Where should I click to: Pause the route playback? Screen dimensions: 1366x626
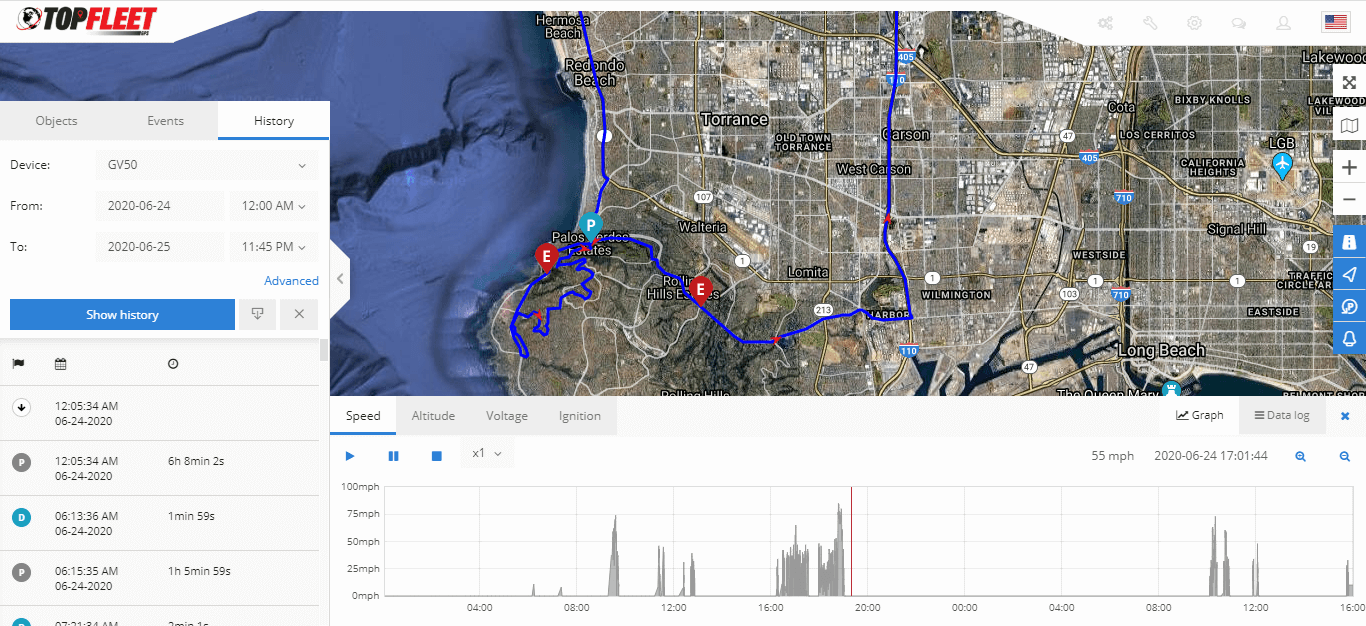(x=393, y=456)
